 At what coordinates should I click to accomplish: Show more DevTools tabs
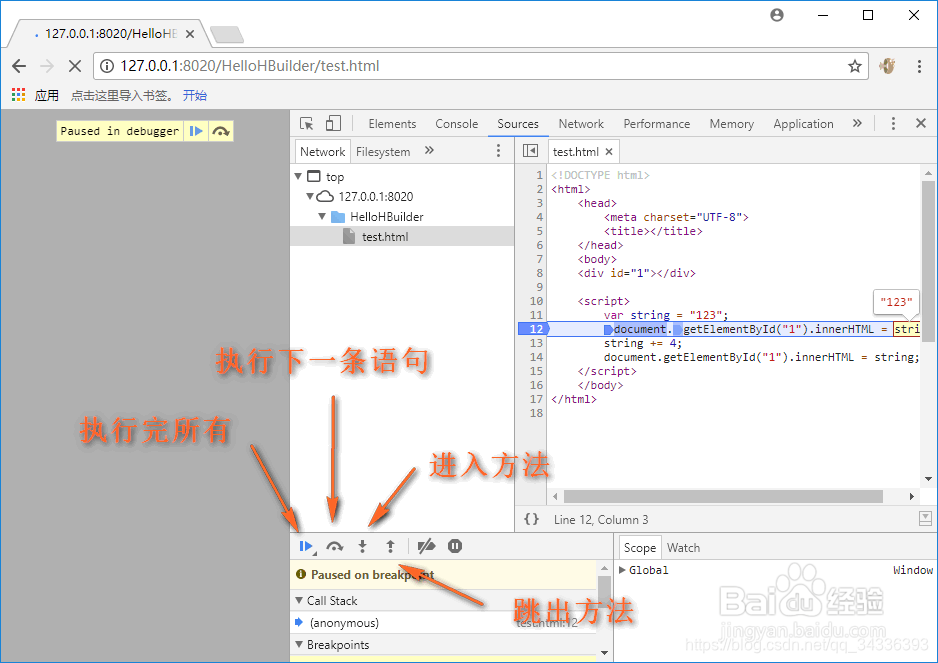[x=857, y=123]
